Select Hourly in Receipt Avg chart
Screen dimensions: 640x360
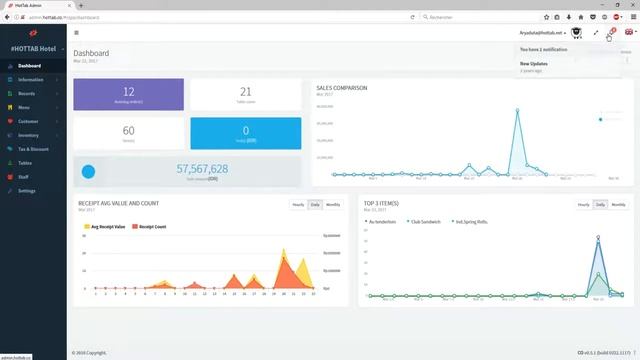(x=298, y=204)
